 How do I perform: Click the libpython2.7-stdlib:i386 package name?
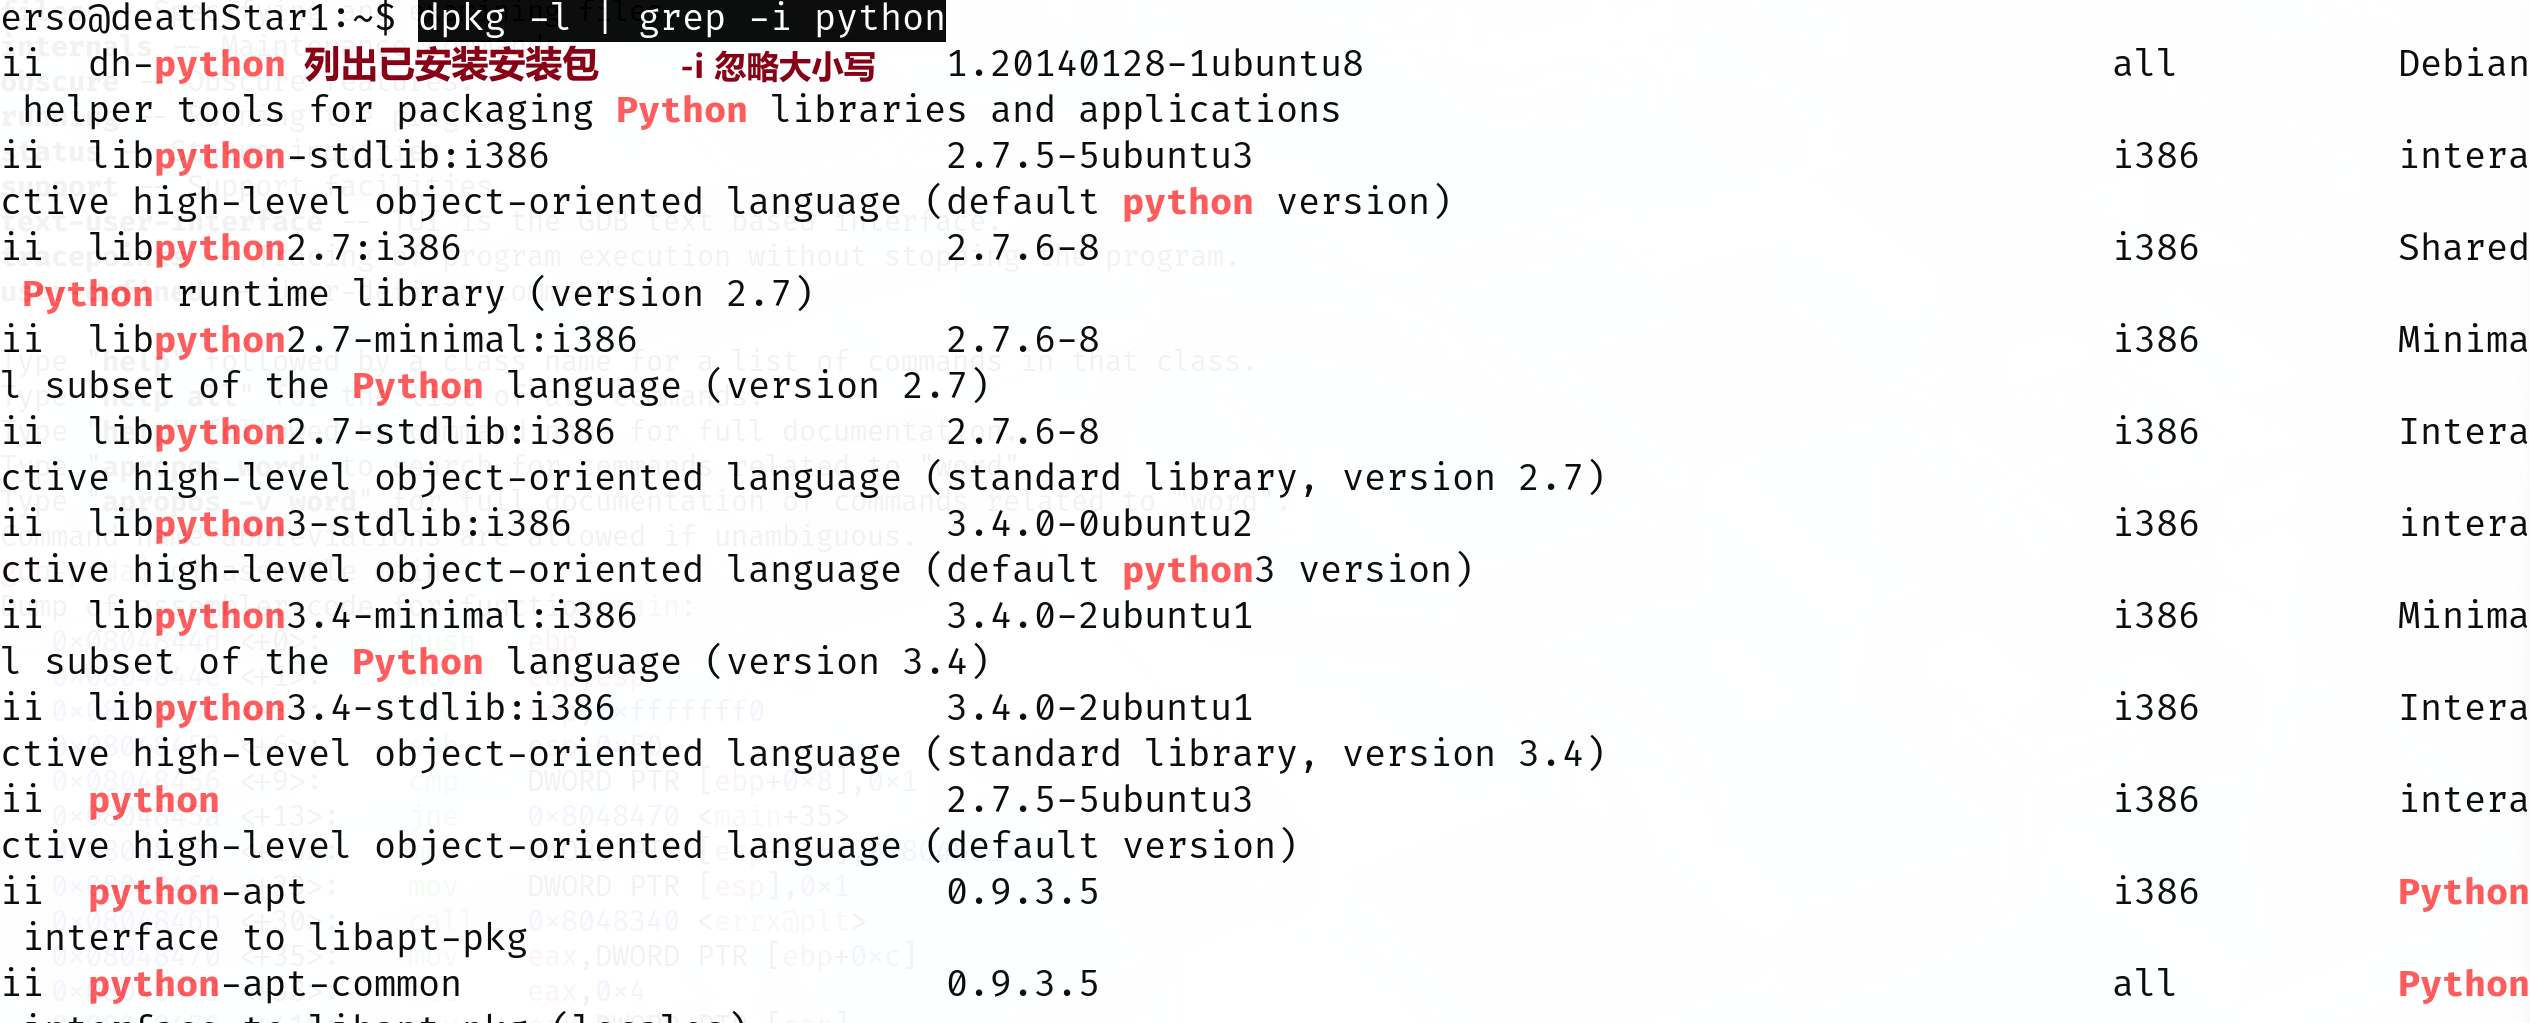coord(351,433)
